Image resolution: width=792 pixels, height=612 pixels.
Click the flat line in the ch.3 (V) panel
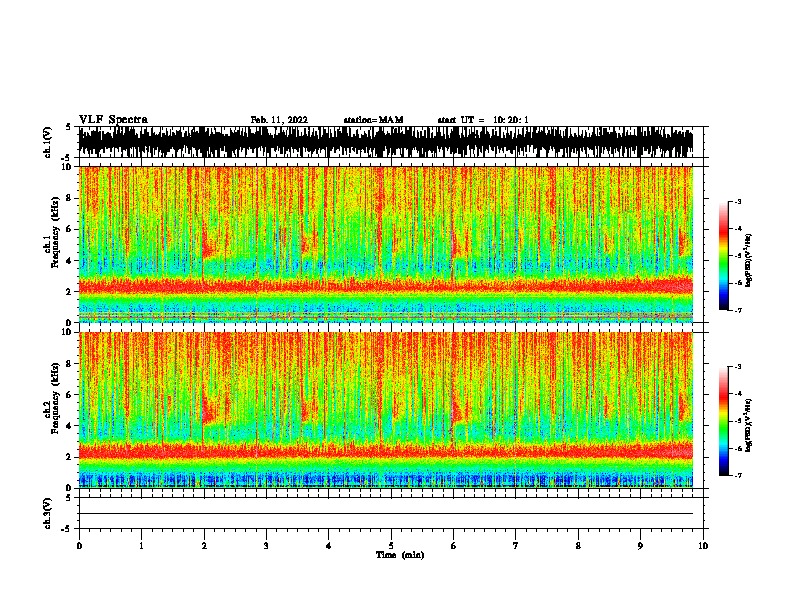[x=386, y=514]
